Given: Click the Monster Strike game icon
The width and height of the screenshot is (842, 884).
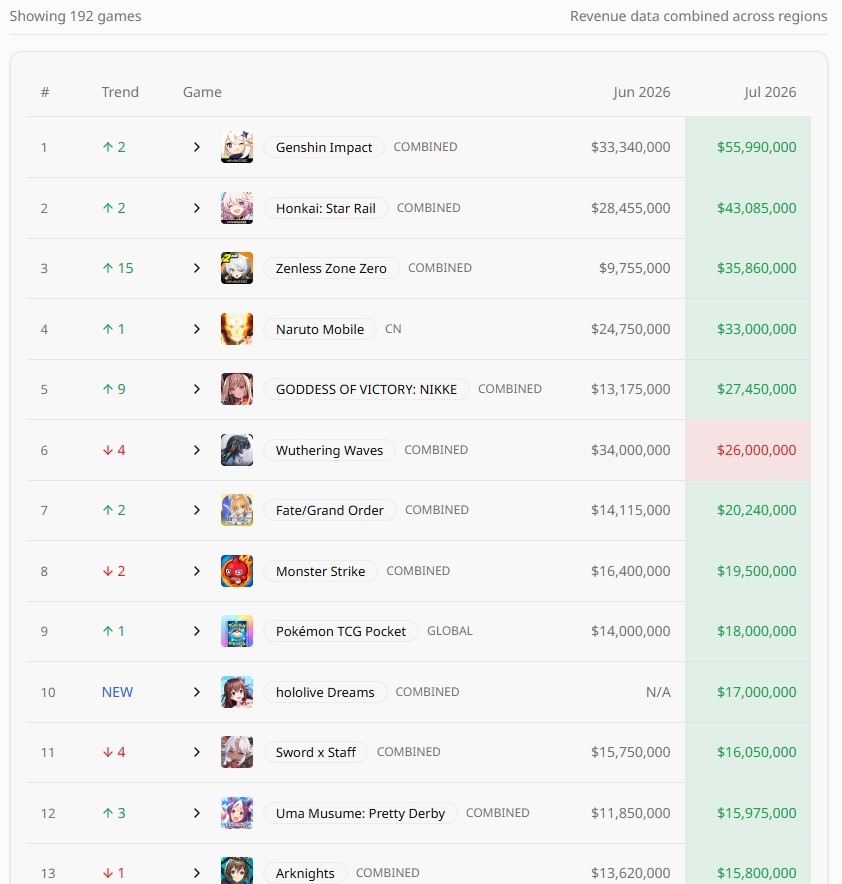Looking at the screenshot, I should (x=237, y=571).
